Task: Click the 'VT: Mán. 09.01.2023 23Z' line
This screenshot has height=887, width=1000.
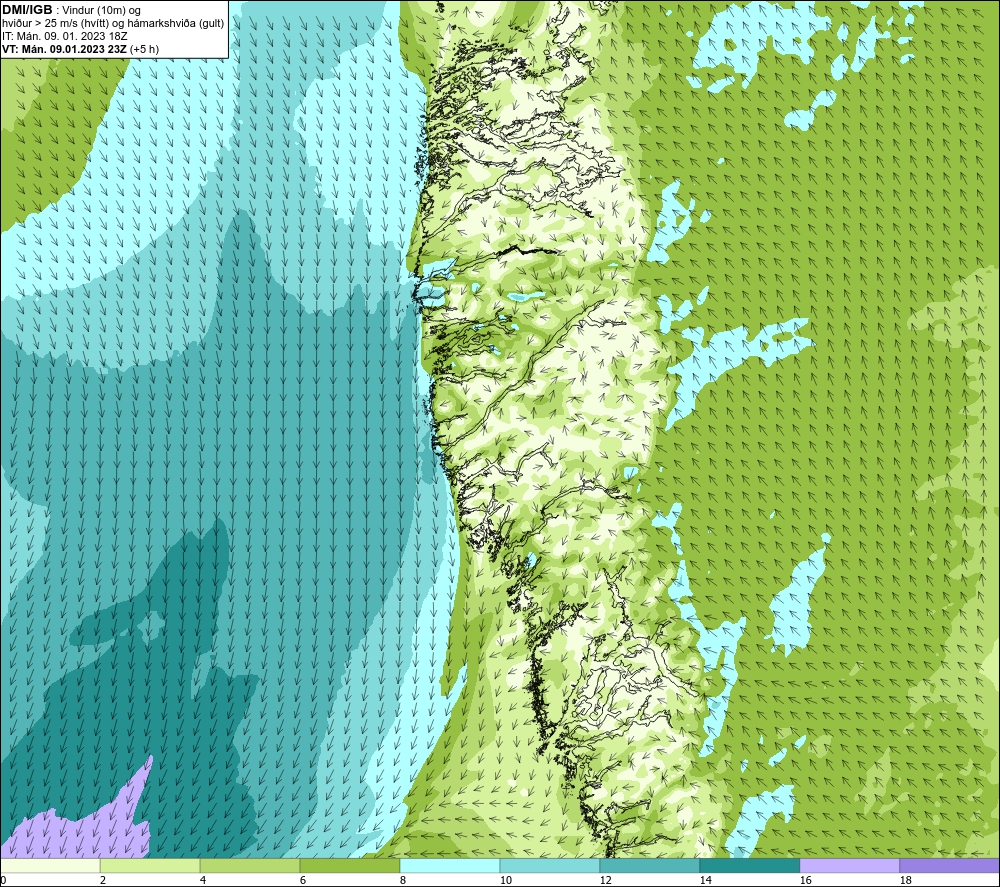Action: [x=64, y=49]
